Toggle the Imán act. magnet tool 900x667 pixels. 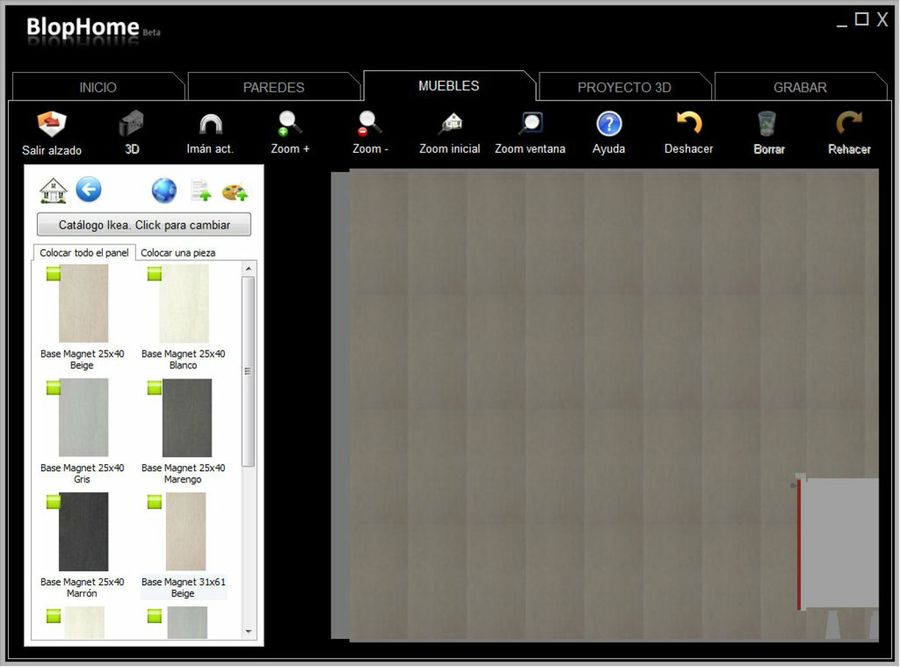210,125
